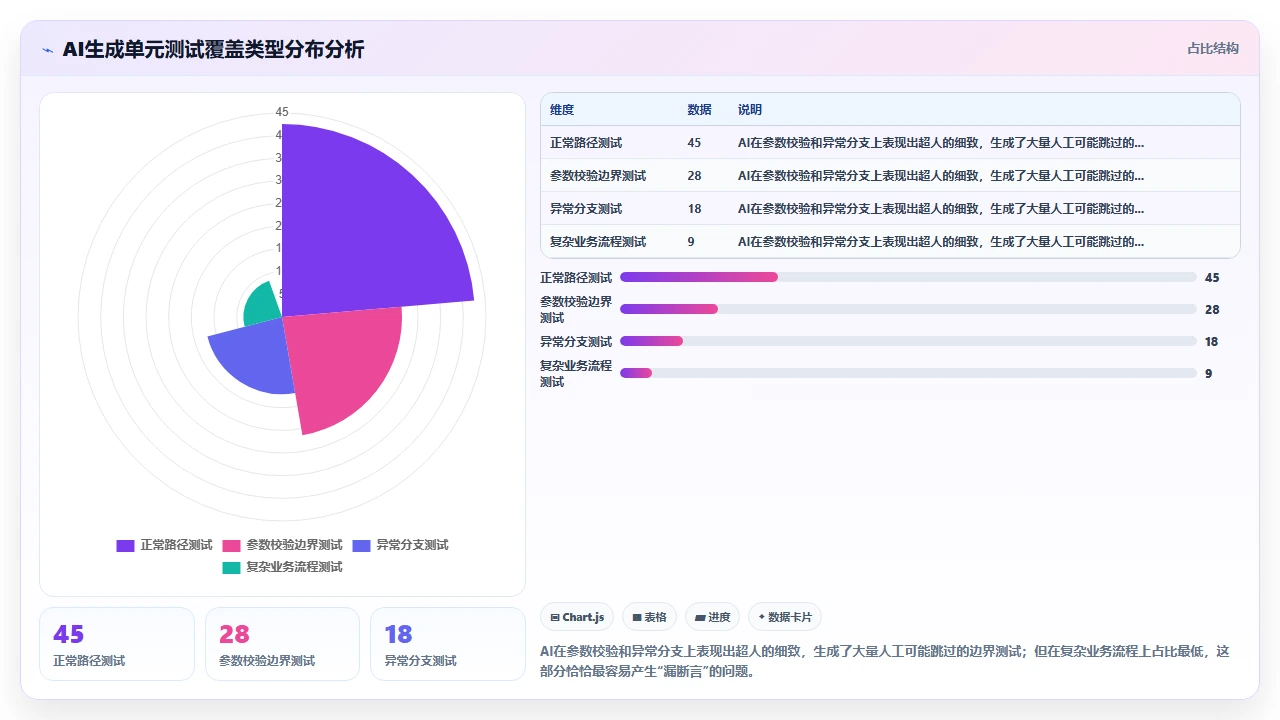Screen dimensions: 1280x720
Task: Toggle the 异常分支测试 legend swatch
Action: [361, 545]
